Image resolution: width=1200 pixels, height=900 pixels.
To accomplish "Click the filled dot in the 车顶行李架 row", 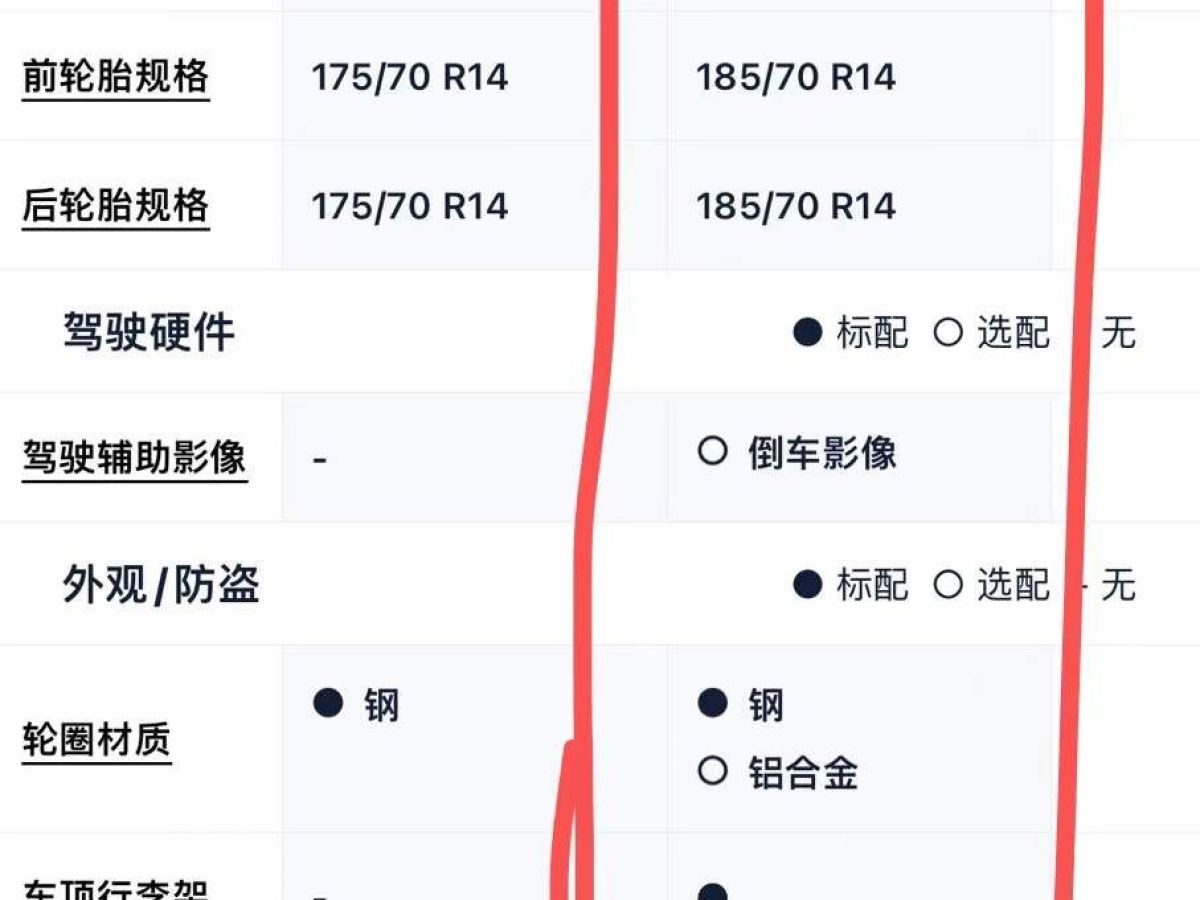I will [x=712, y=892].
